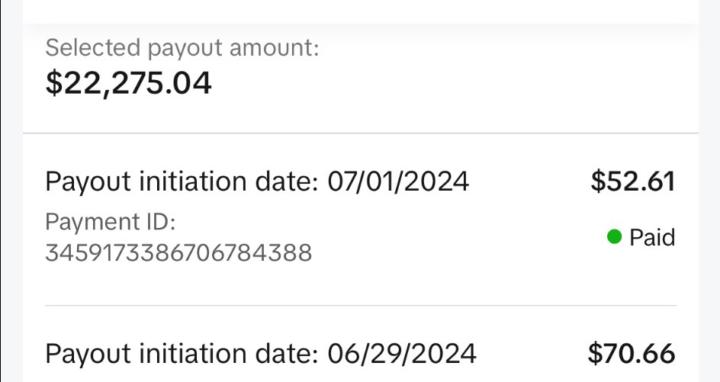This screenshot has width=720, height=382.
Task: Open the 07/01/2024 payout entry
Action: click(360, 219)
